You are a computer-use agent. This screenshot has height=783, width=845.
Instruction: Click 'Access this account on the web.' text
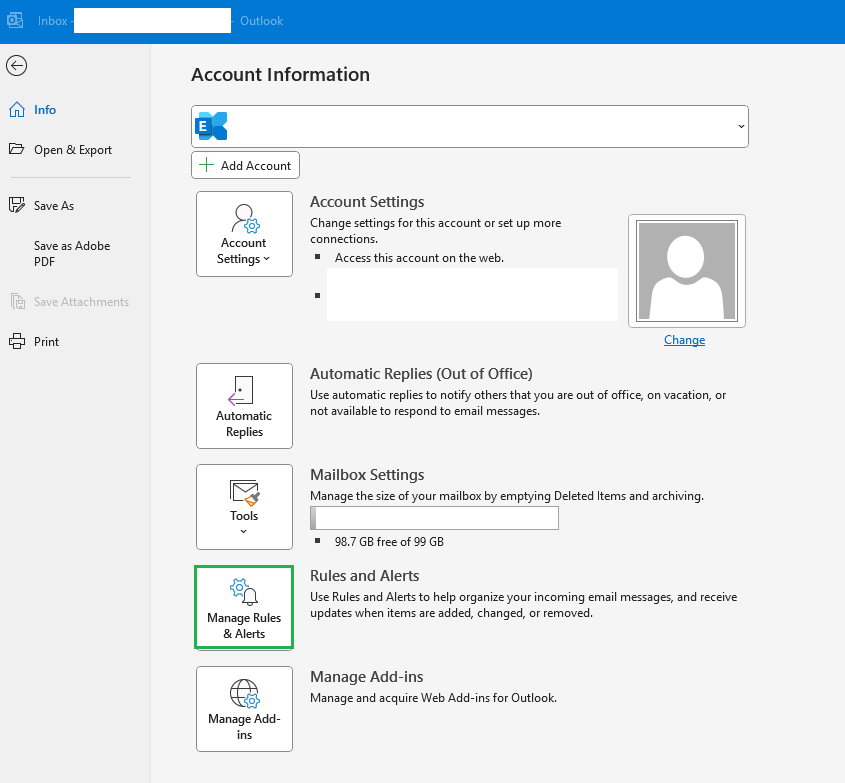pyautogui.click(x=419, y=258)
